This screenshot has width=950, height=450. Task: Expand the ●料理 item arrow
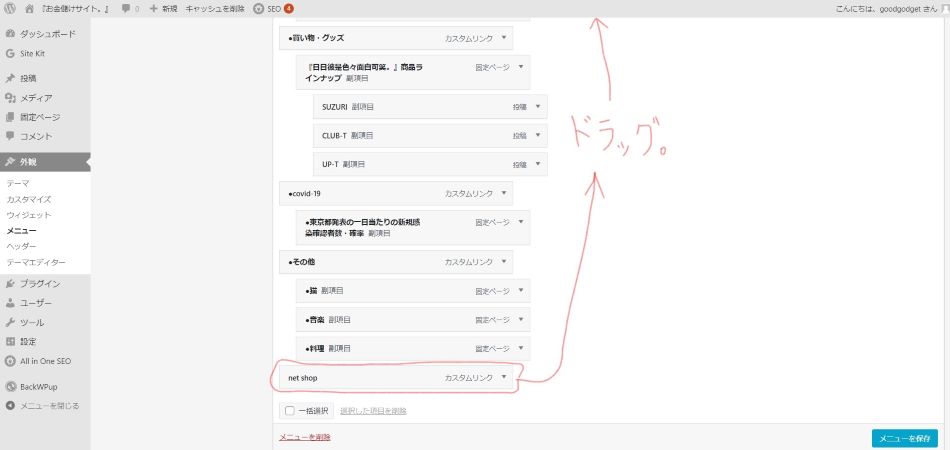coord(521,348)
